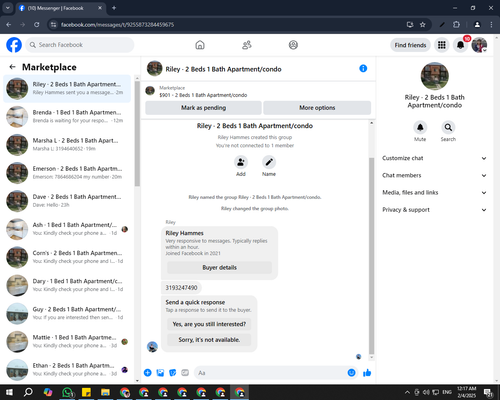The height and width of the screenshot is (400, 500).
Task: Click the conversation list scrollbar
Action: pyautogui.click(x=137, y=133)
